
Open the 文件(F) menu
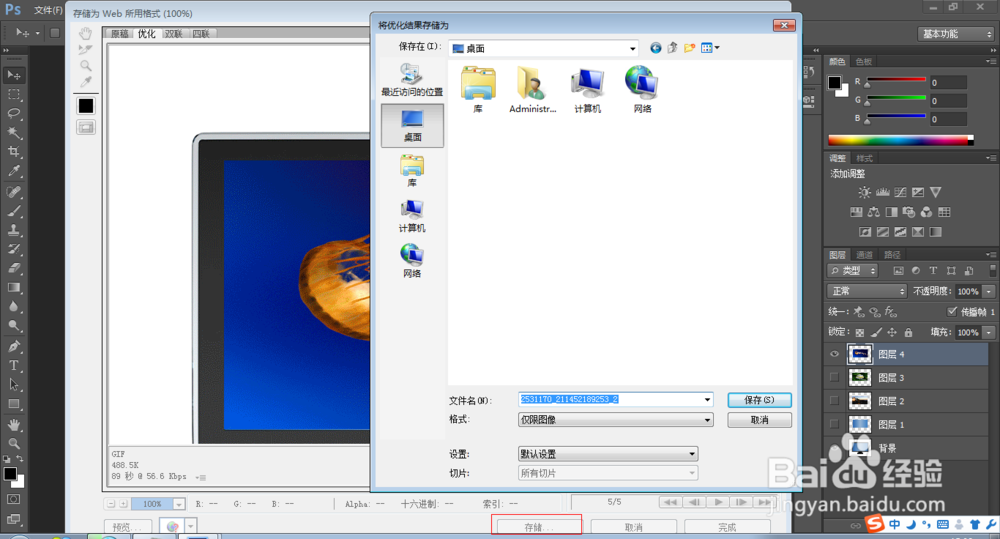(x=48, y=10)
